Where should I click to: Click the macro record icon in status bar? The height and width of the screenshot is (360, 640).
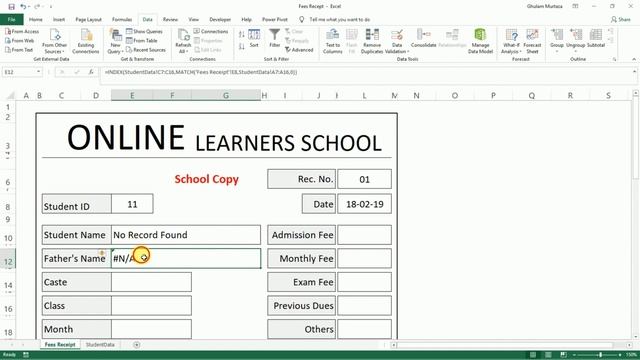coord(26,355)
